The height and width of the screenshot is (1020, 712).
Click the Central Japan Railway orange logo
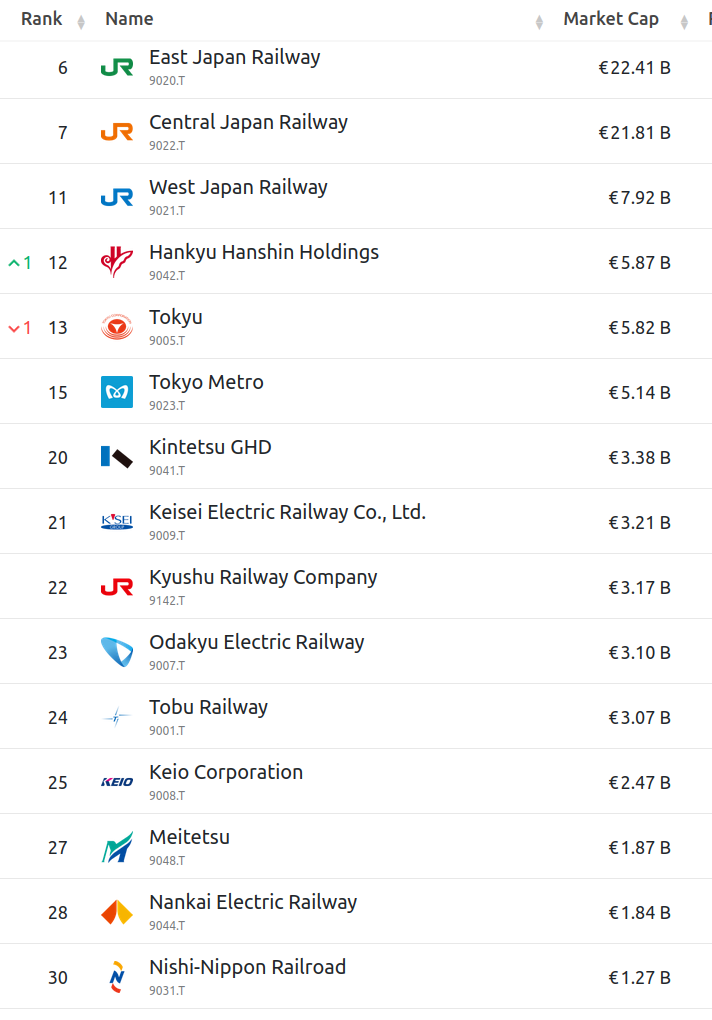[117, 132]
